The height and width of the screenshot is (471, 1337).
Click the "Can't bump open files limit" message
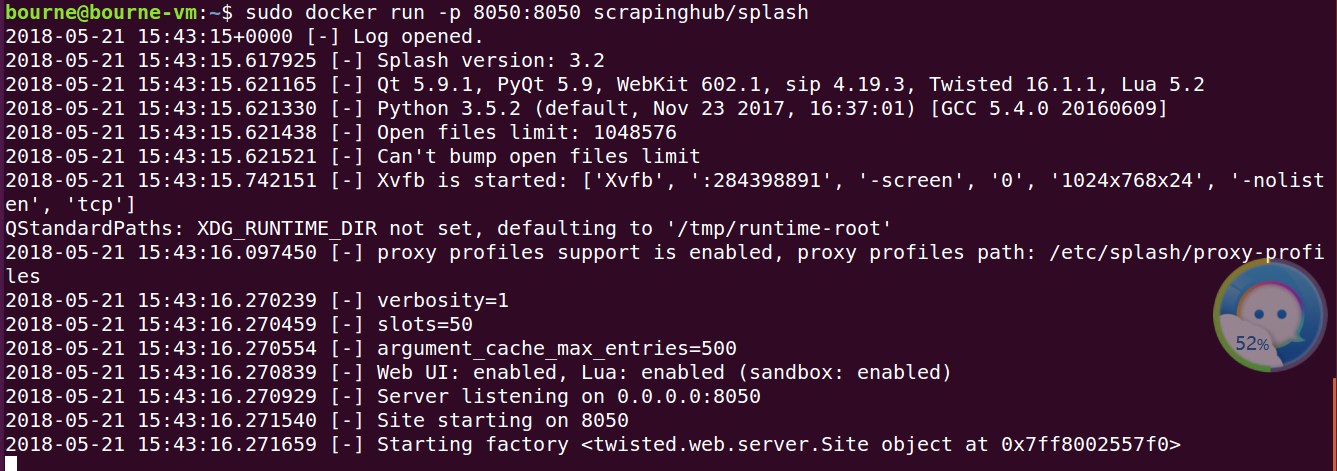pos(538,156)
